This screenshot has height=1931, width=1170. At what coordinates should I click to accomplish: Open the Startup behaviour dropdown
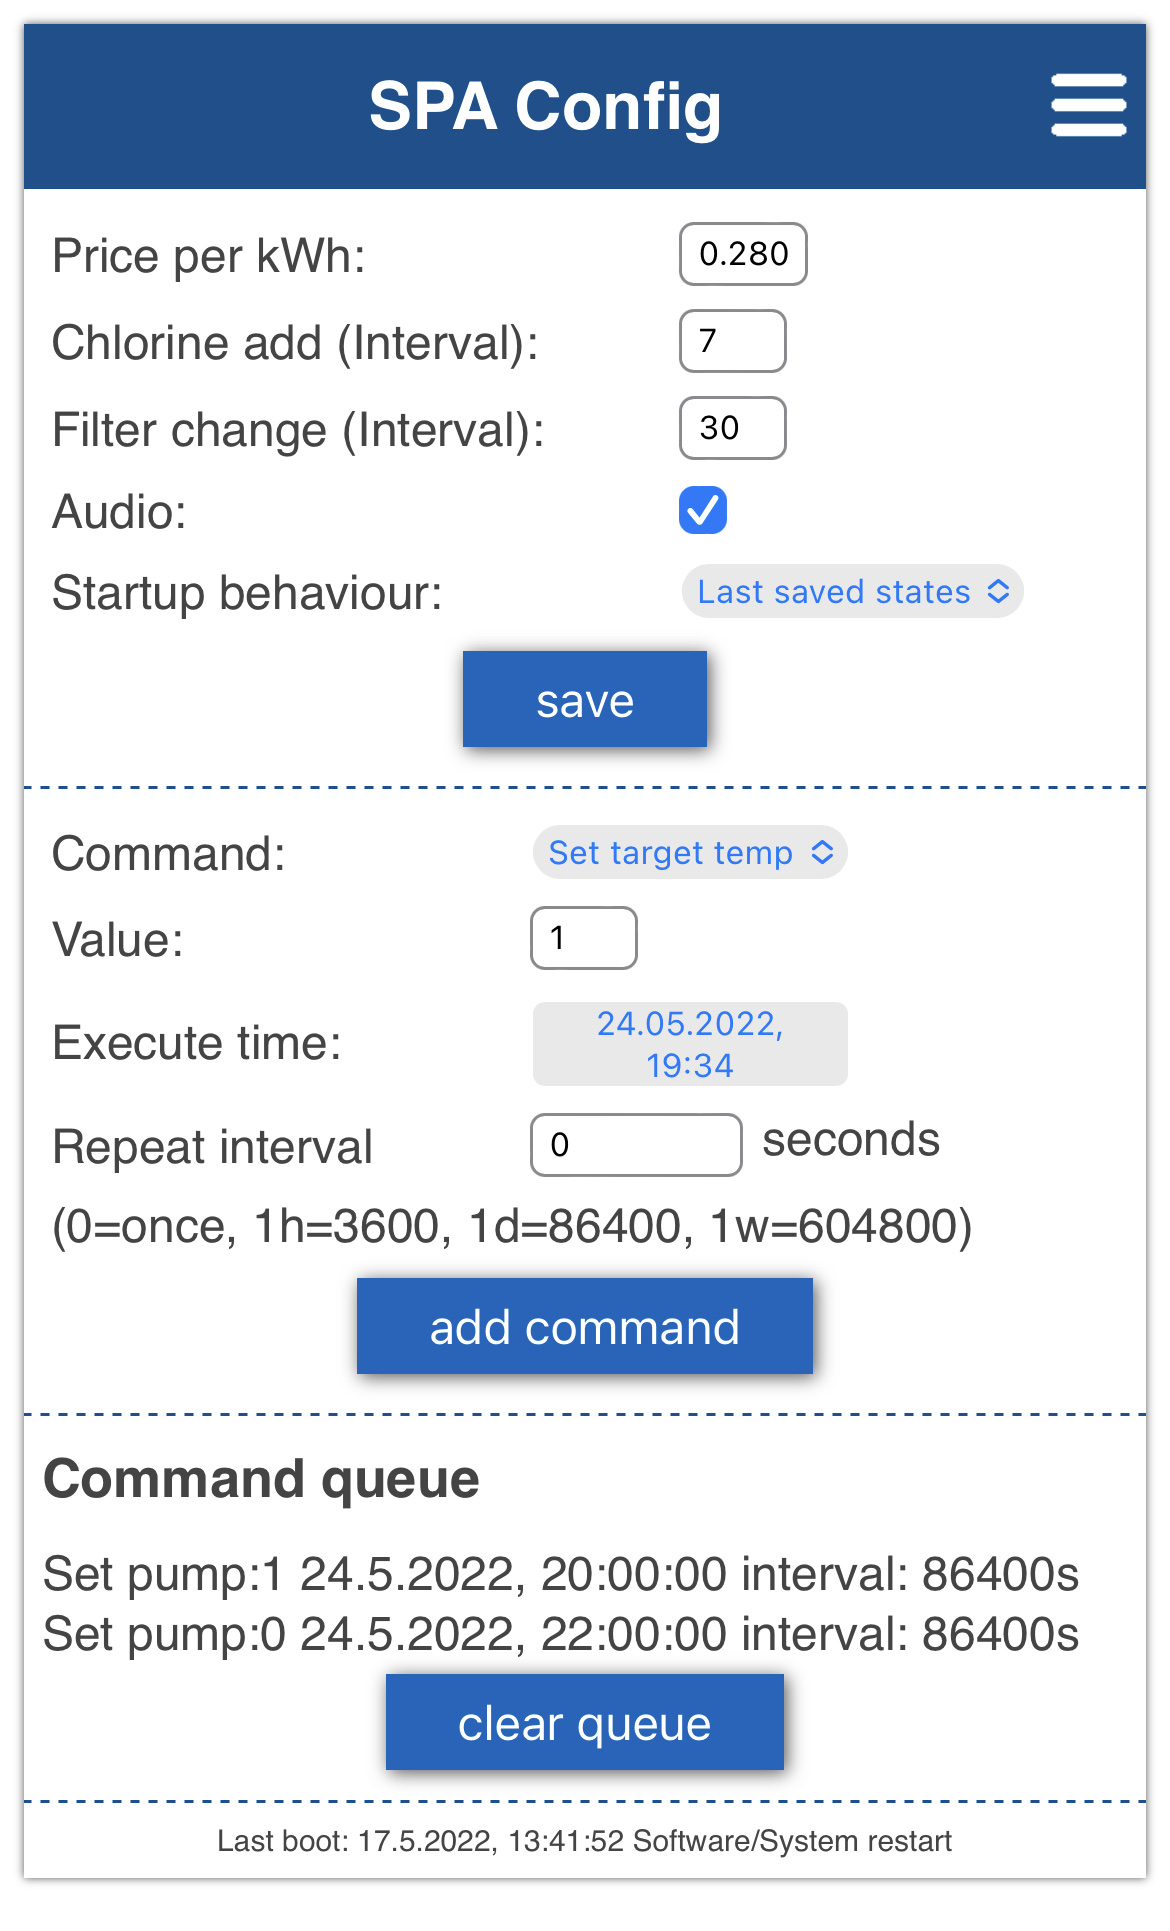(853, 592)
